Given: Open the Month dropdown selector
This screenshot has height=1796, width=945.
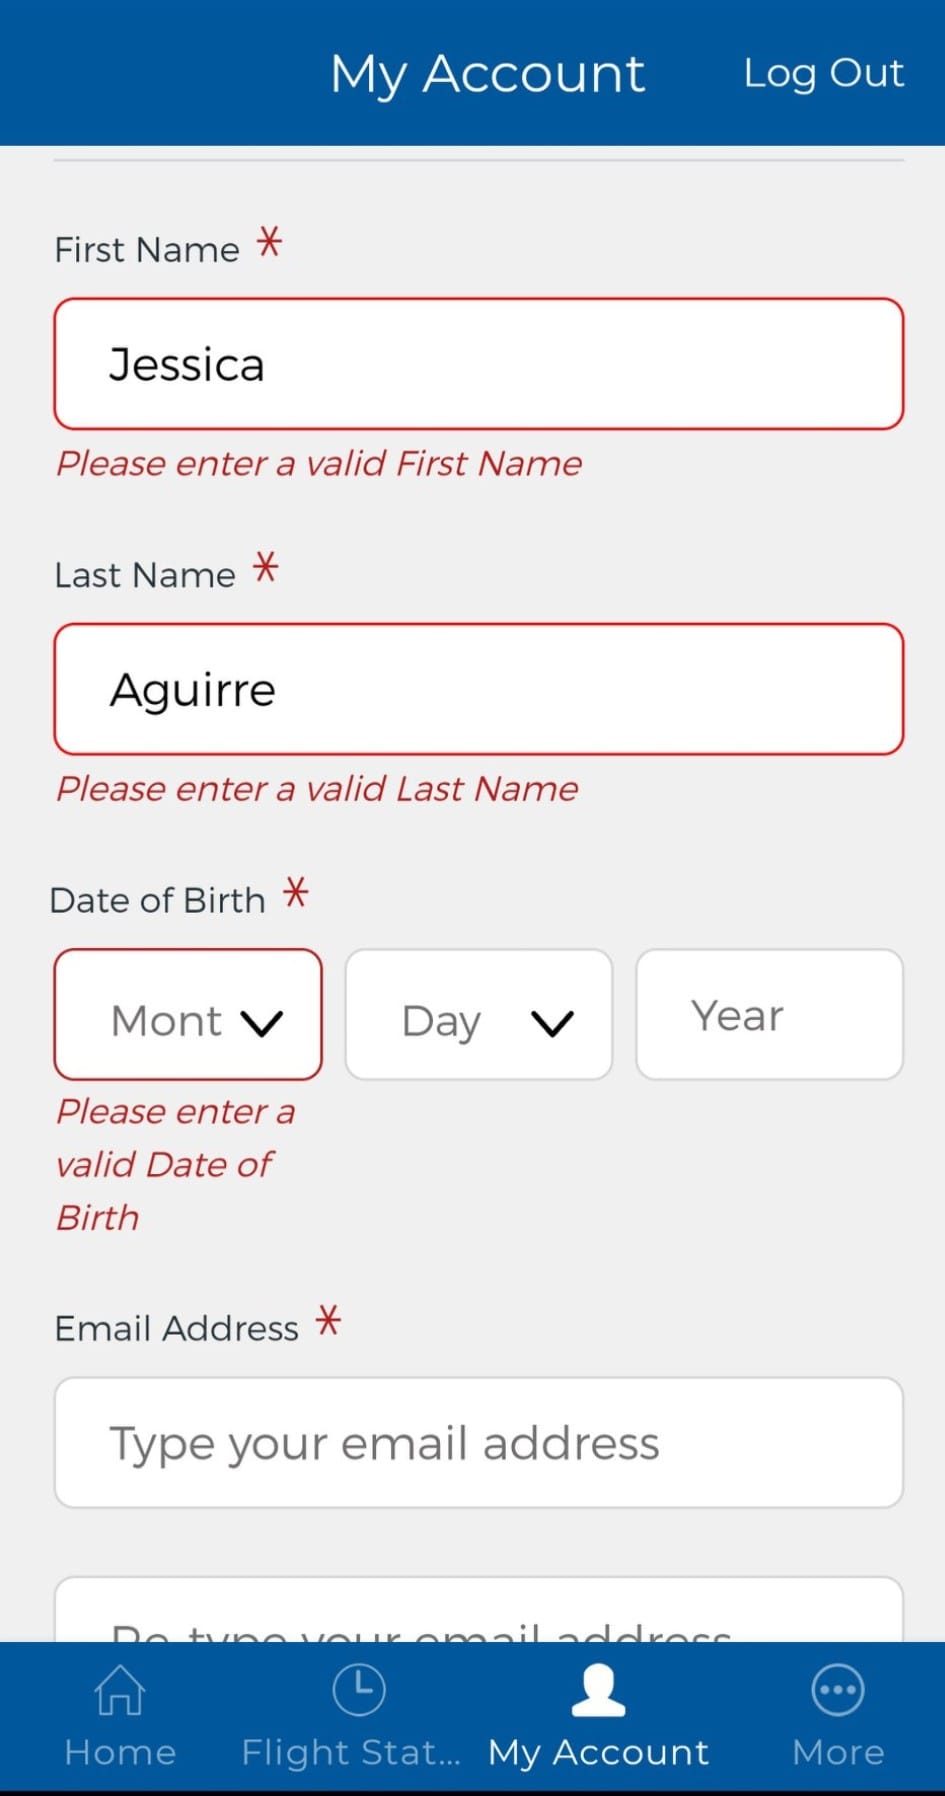Looking at the screenshot, I should coord(188,1014).
